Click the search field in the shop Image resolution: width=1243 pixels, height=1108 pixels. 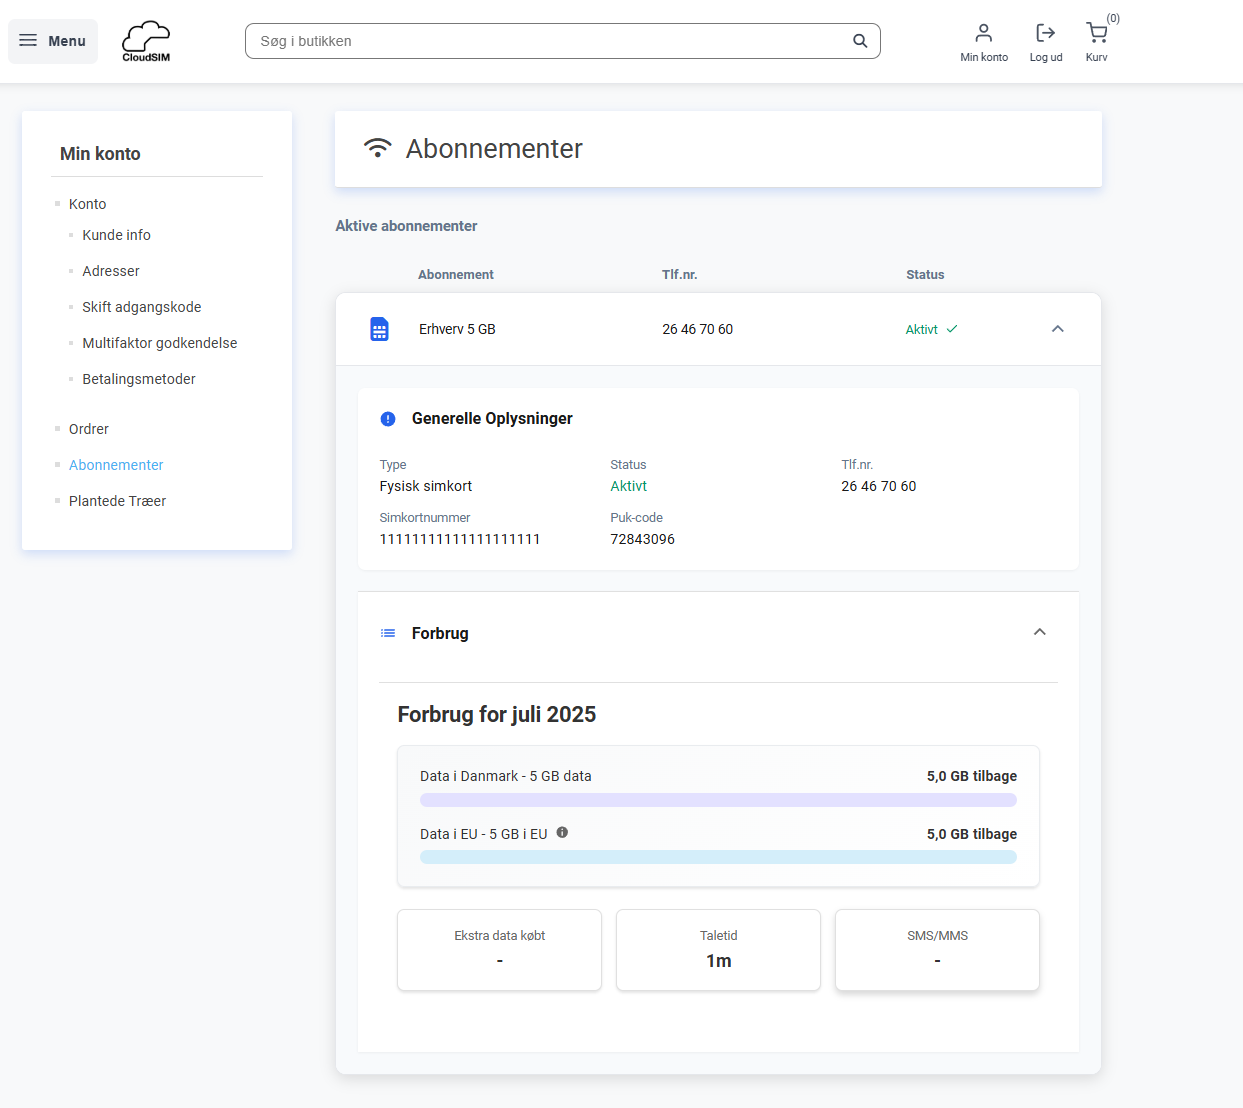[562, 41]
